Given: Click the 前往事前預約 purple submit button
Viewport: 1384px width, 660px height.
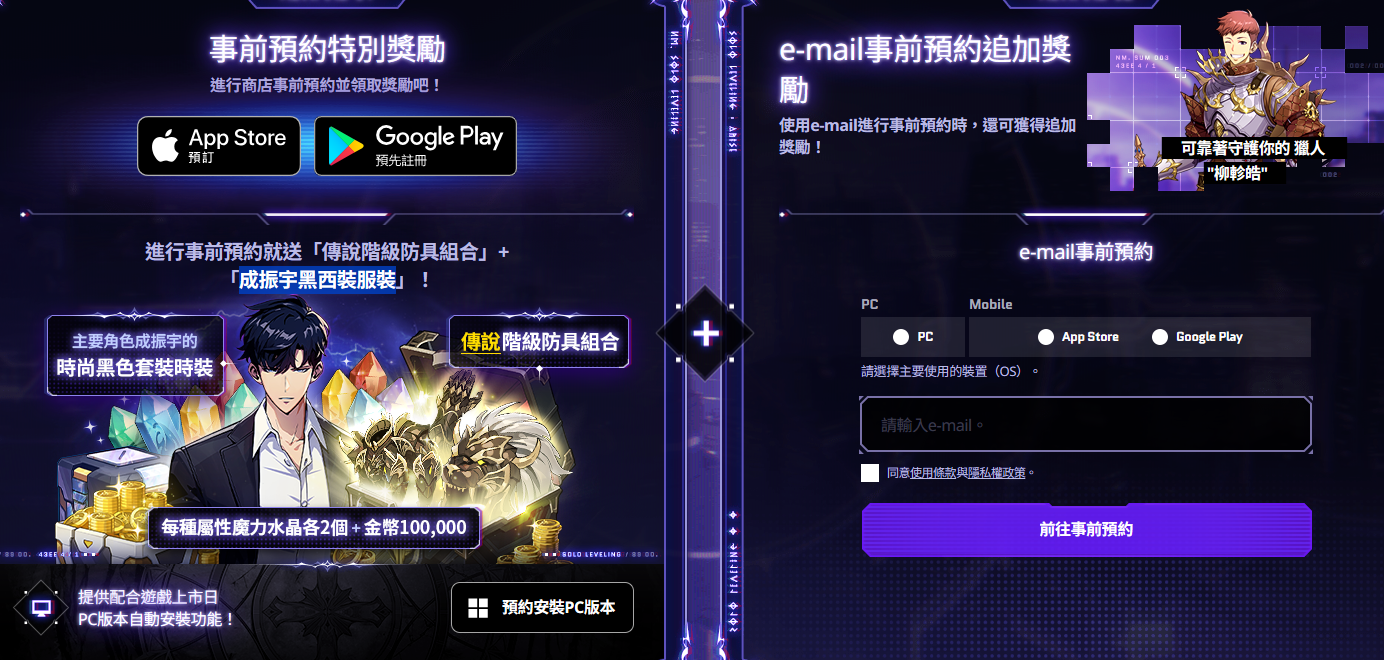Looking at the screenshot, I should pos(1086,530).
